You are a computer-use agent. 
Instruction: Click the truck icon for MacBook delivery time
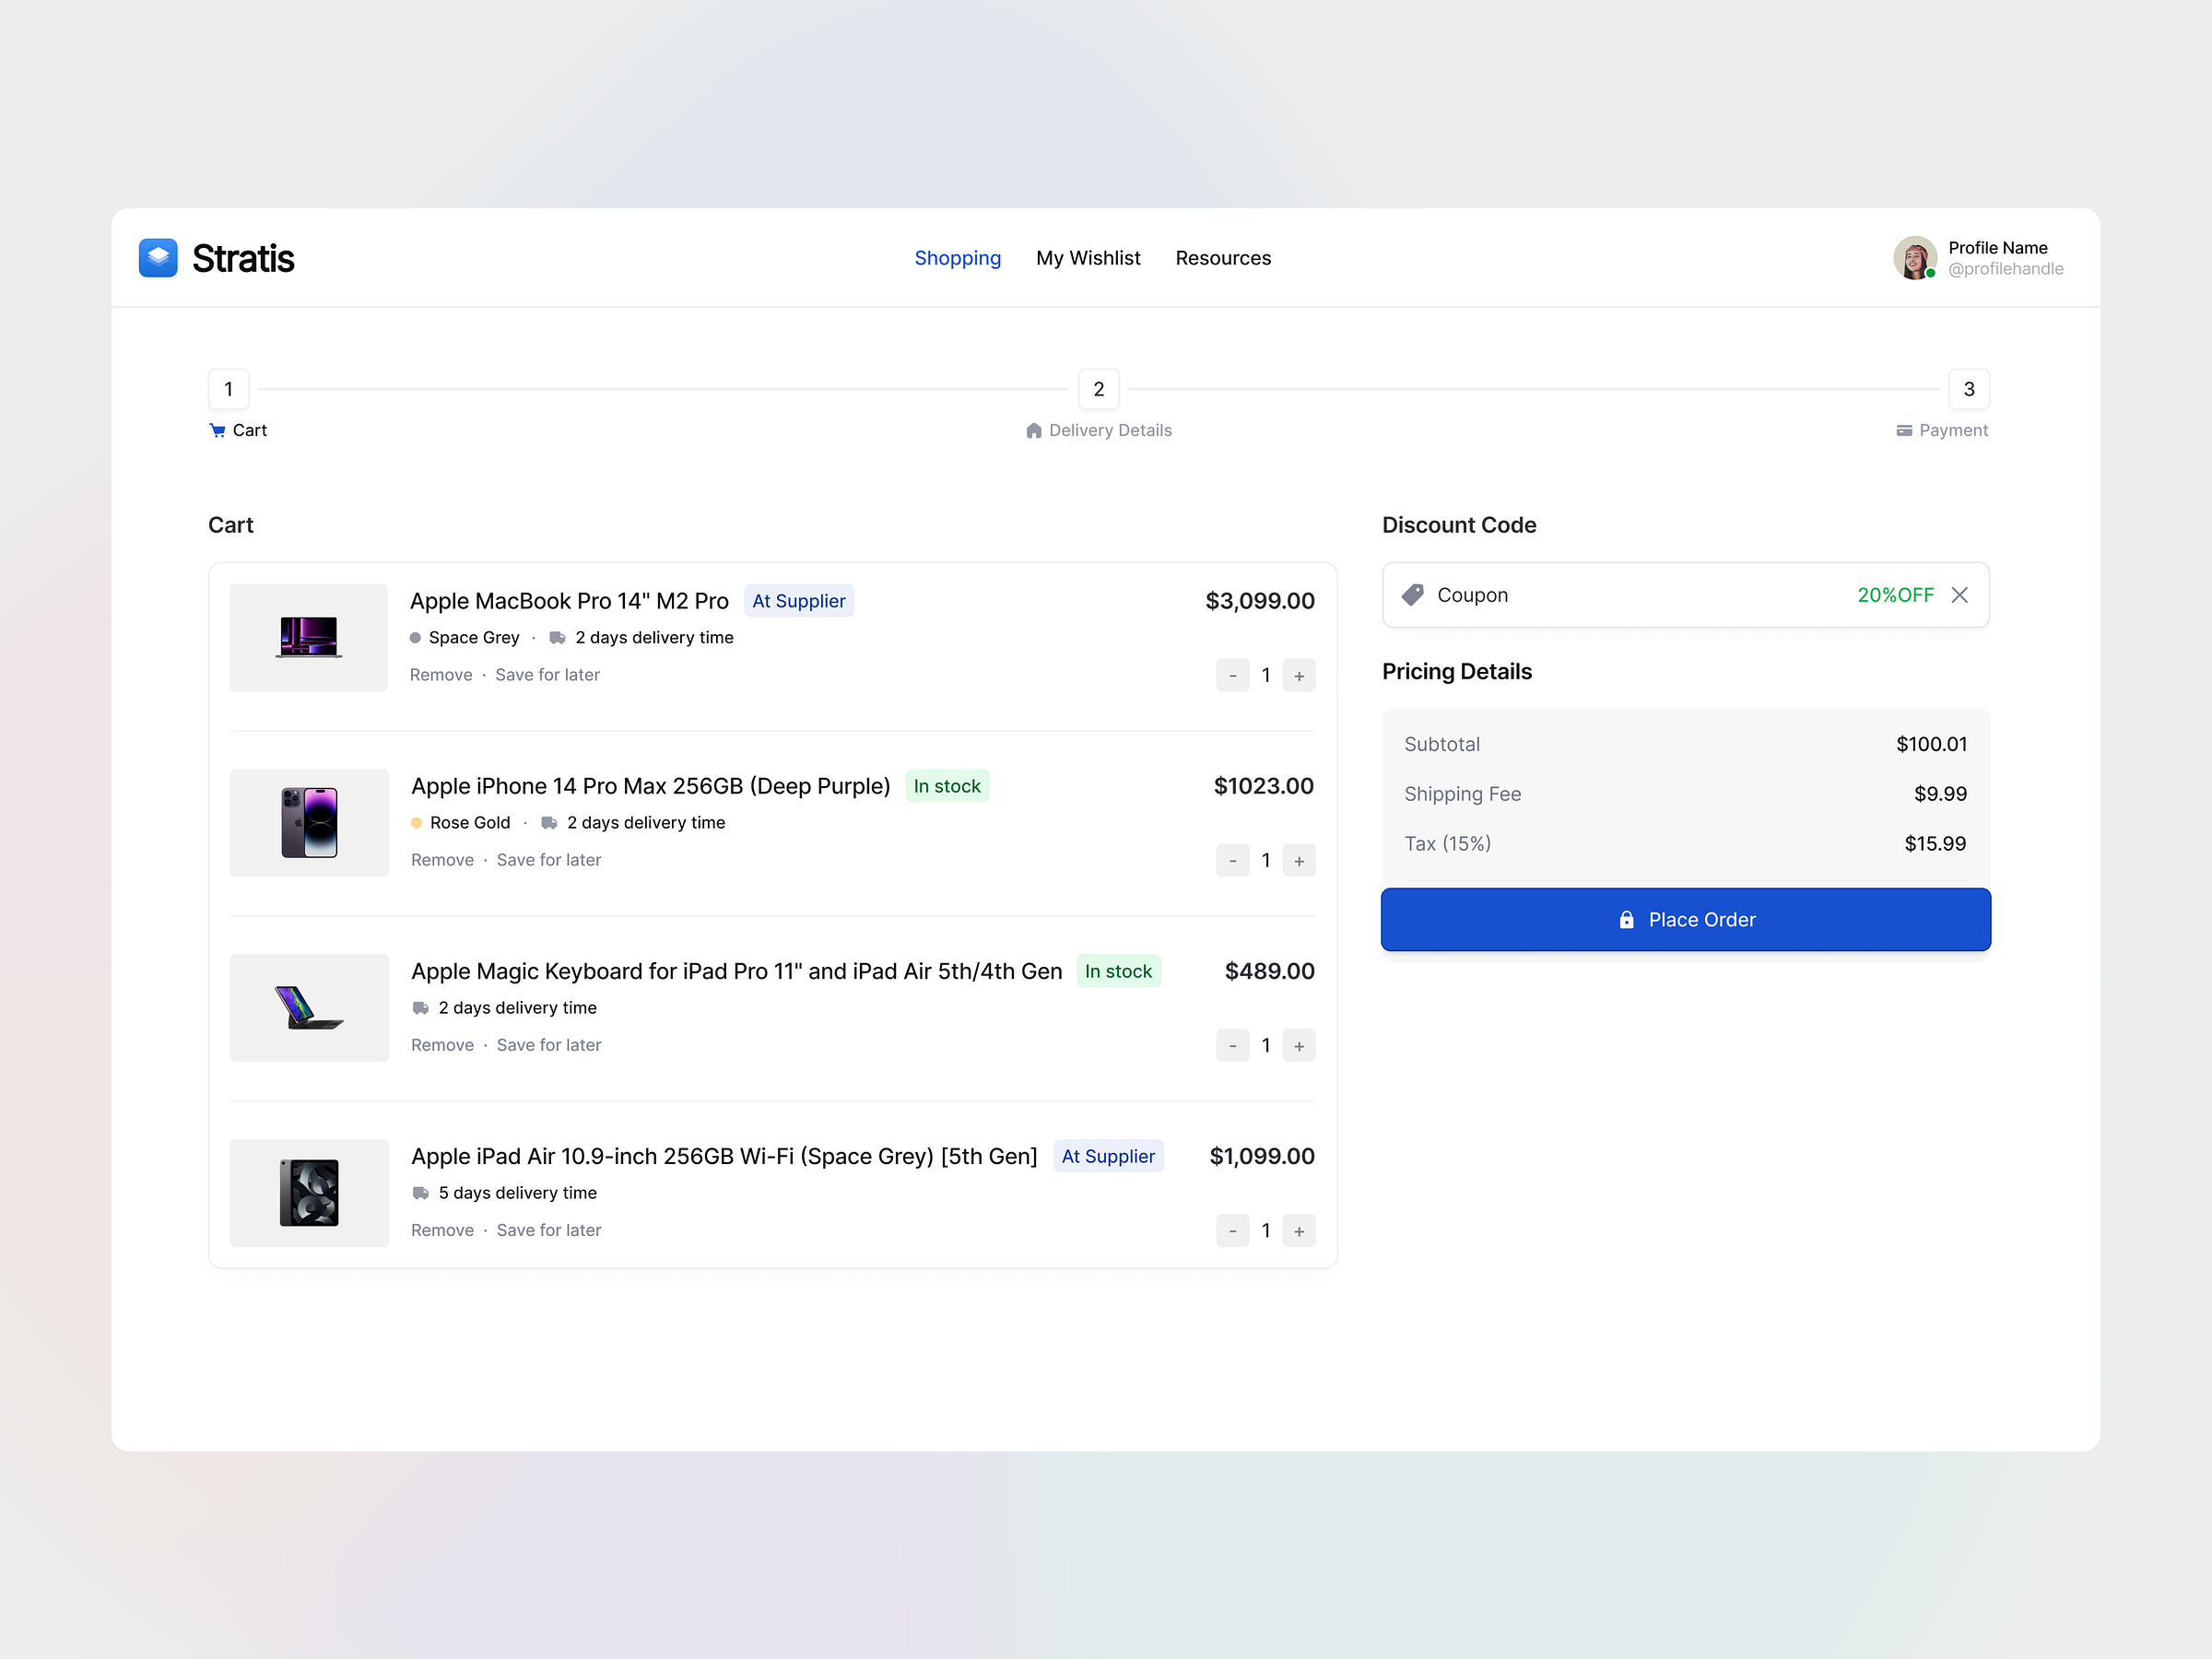click(557, 637)
